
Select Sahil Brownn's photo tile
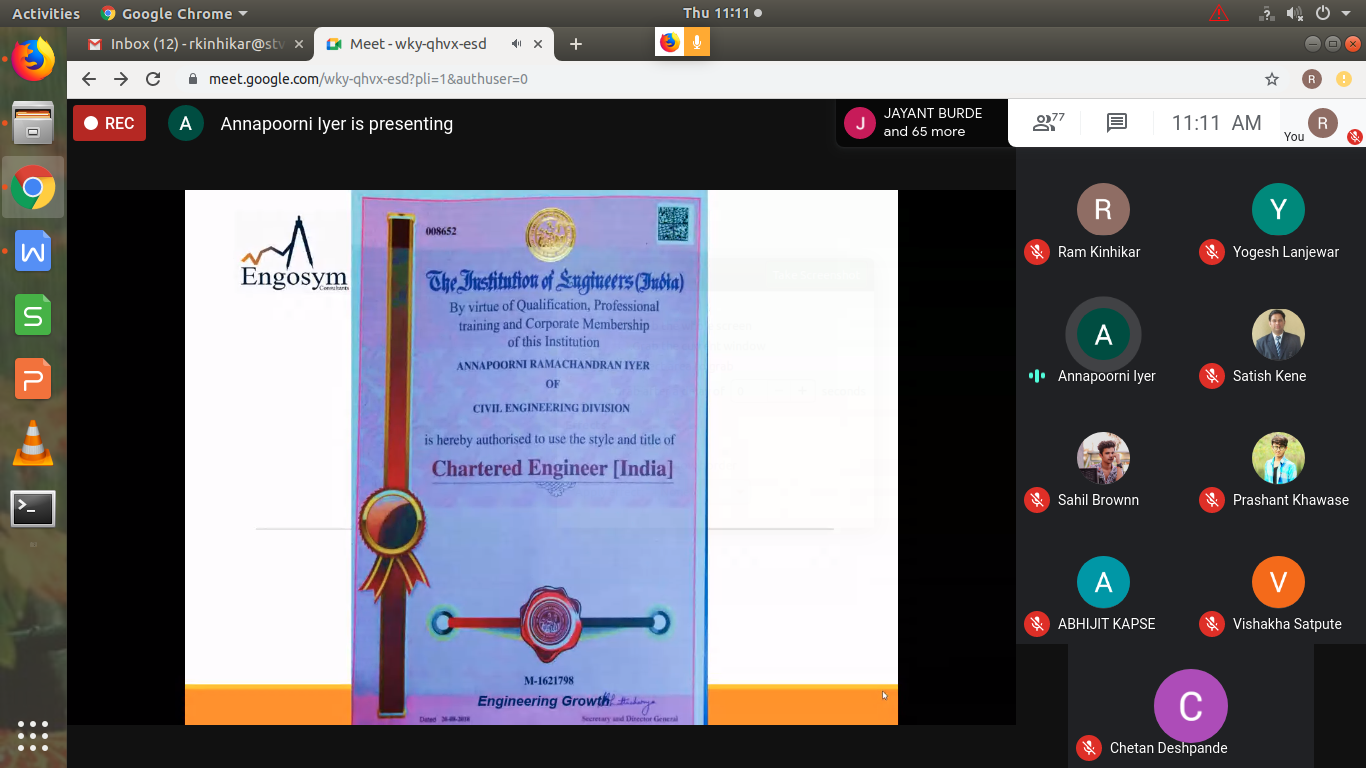[1103, 458]
